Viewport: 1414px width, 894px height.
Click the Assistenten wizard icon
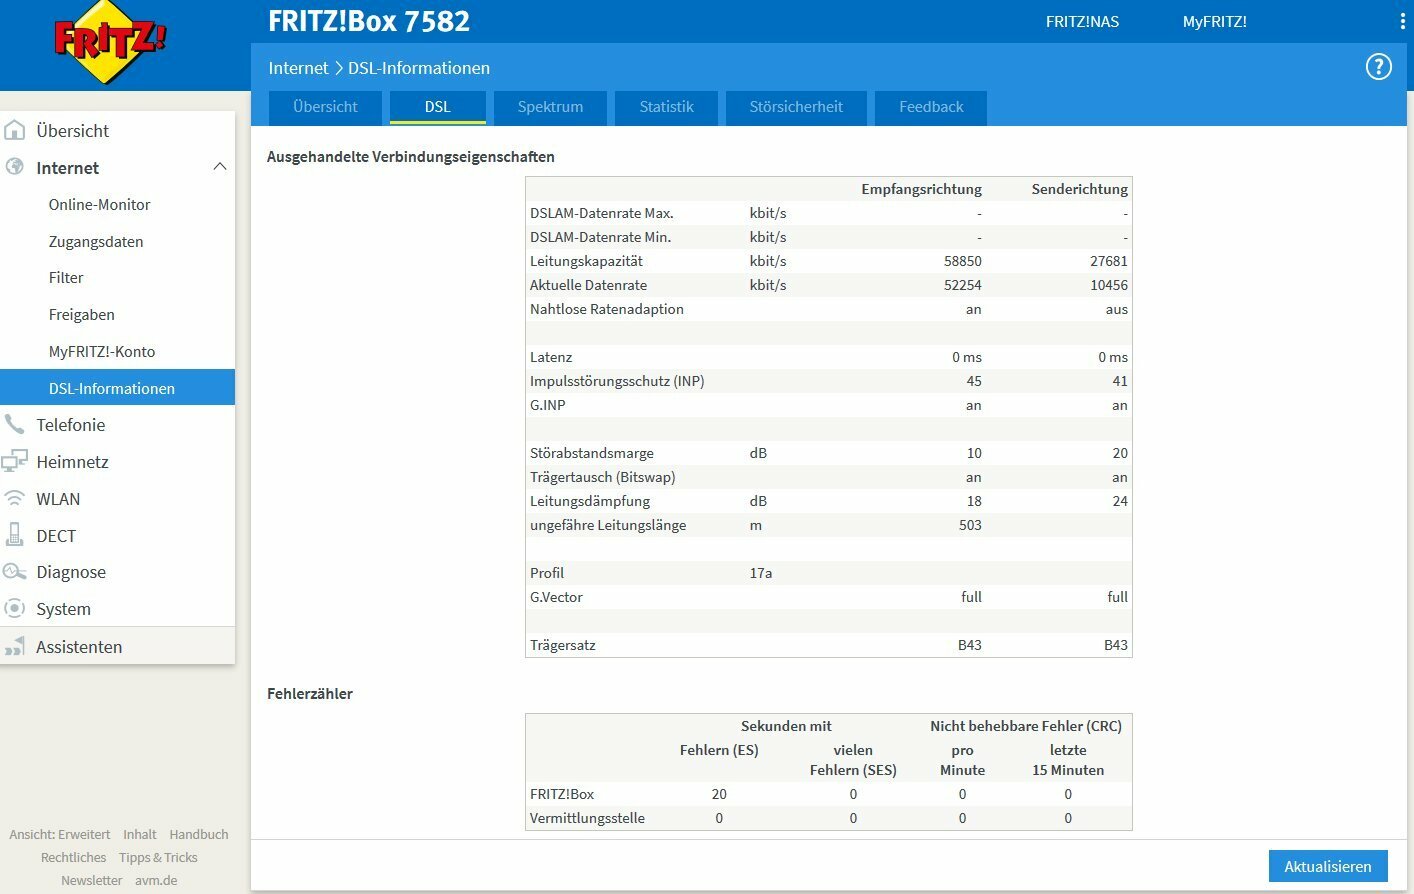[x=14, y=646]
